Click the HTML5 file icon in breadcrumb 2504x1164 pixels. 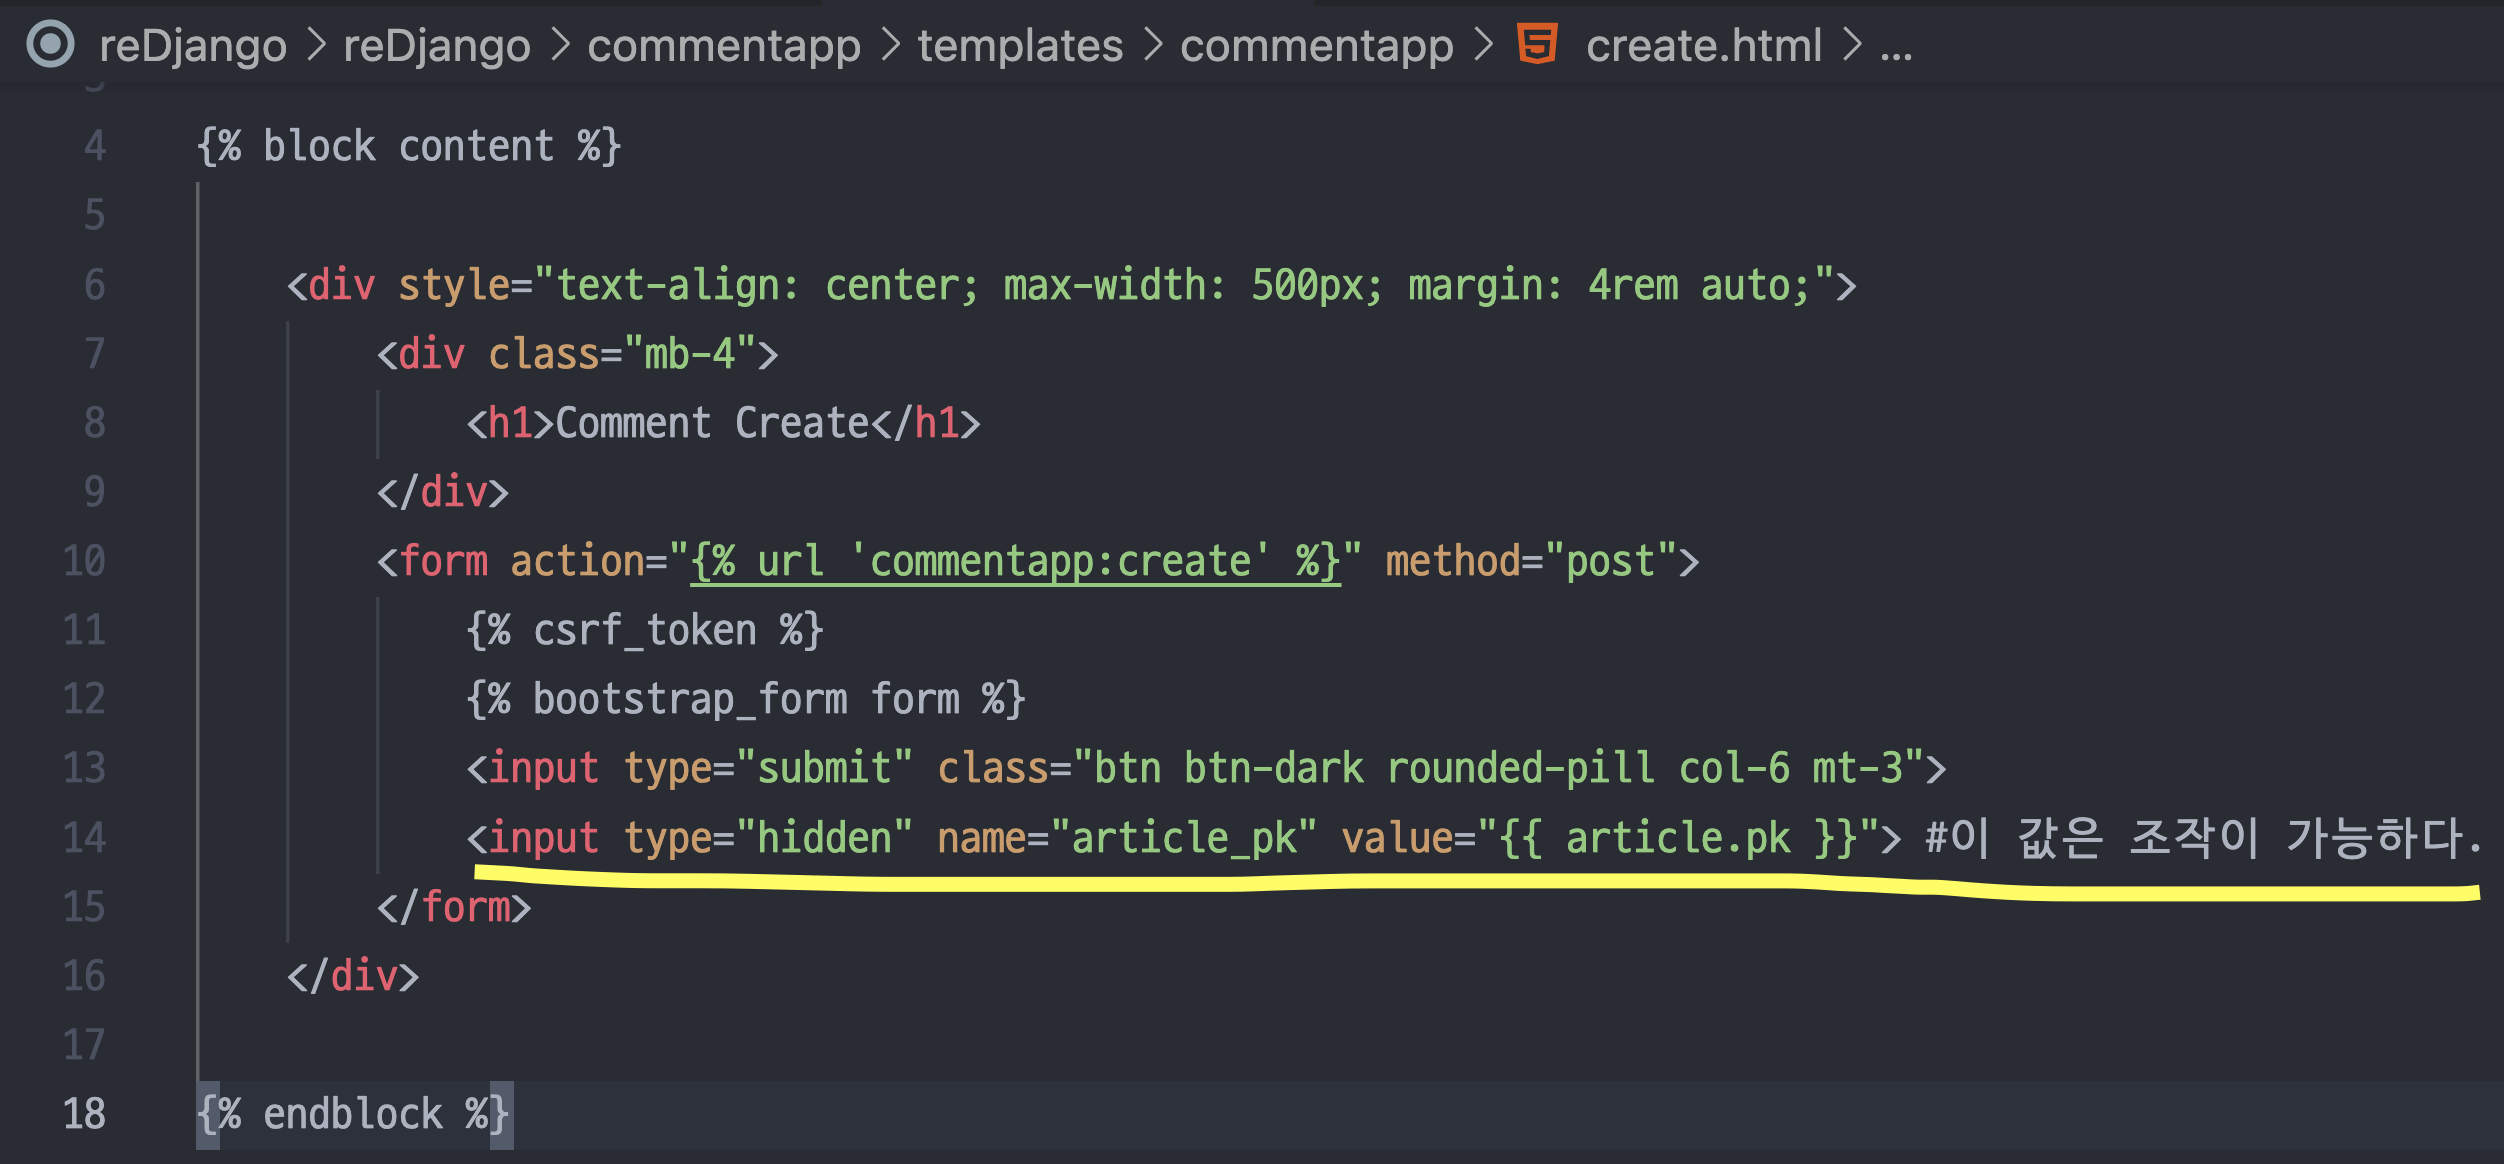(x=1537, y=45)
